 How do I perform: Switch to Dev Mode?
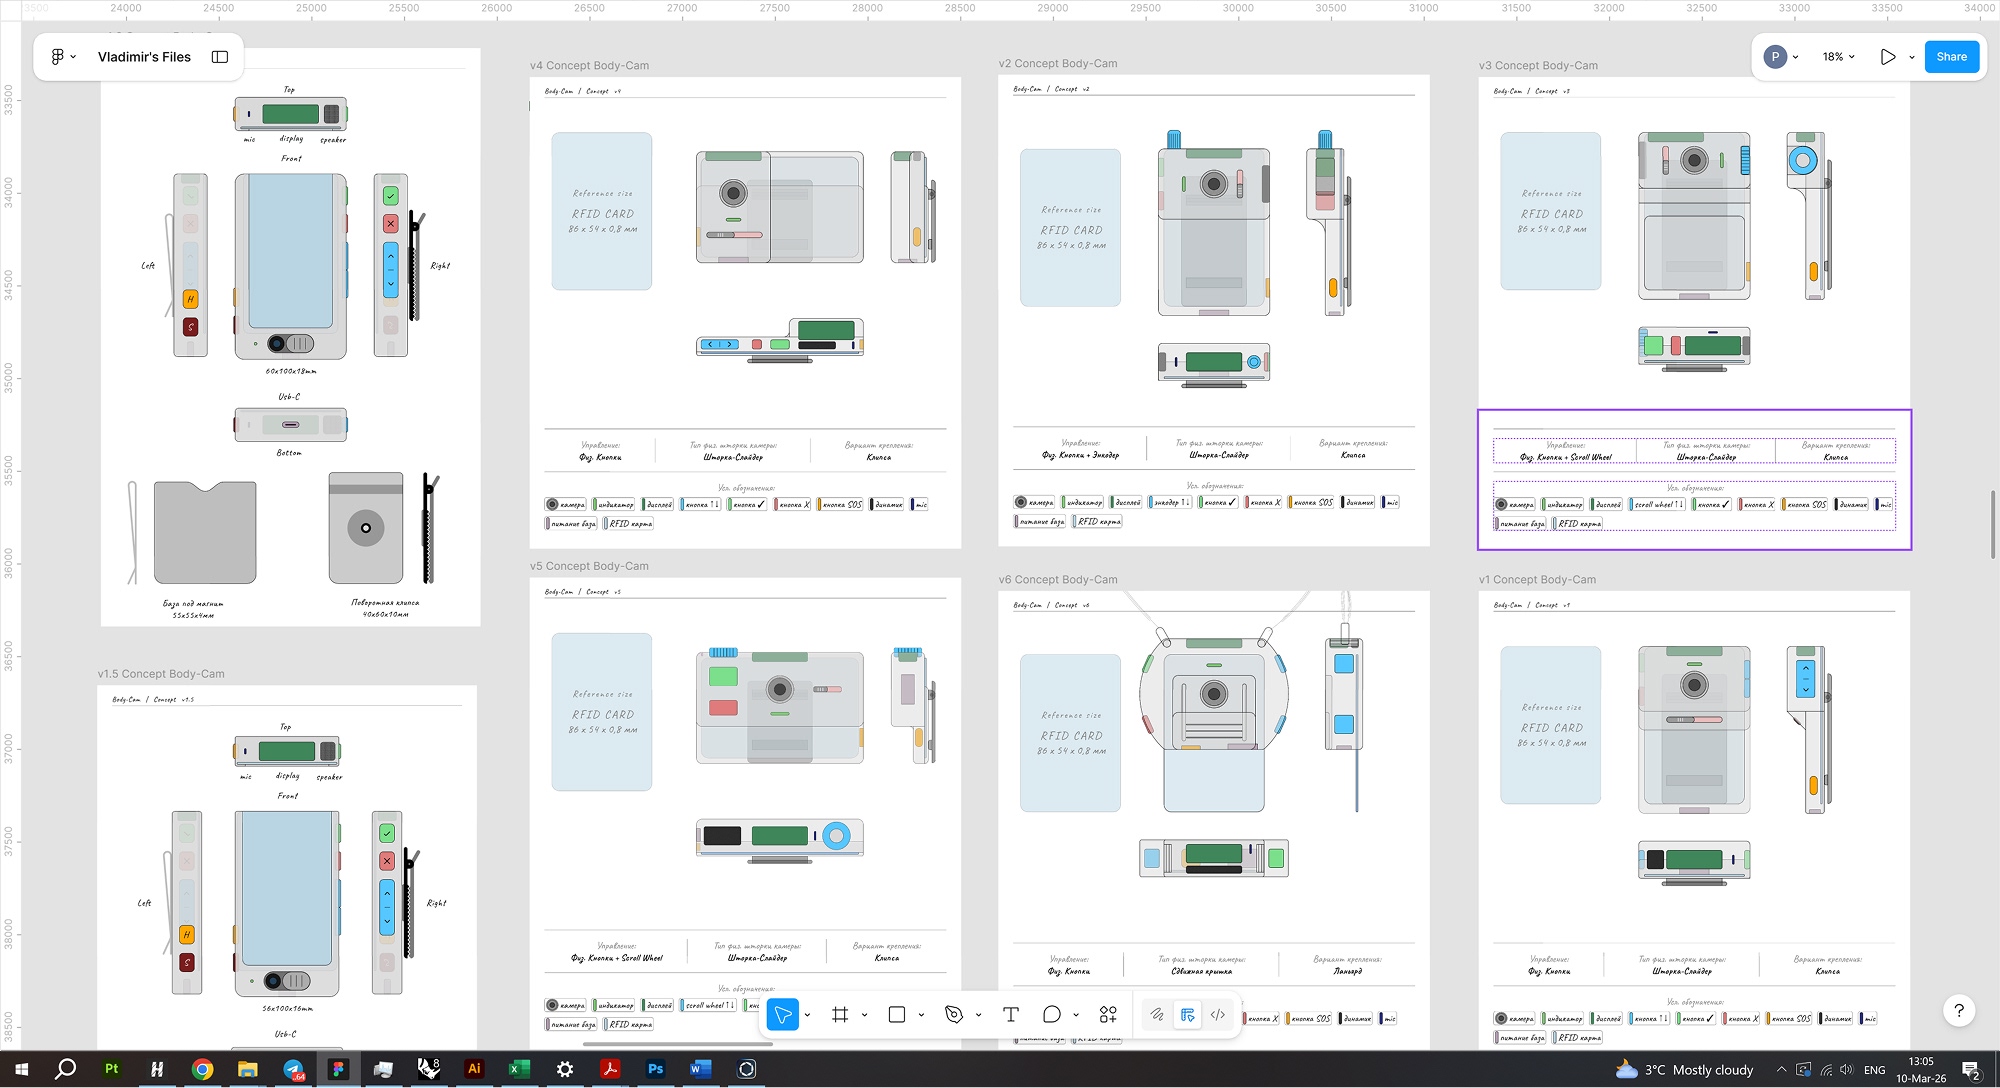point(1218,1015)
